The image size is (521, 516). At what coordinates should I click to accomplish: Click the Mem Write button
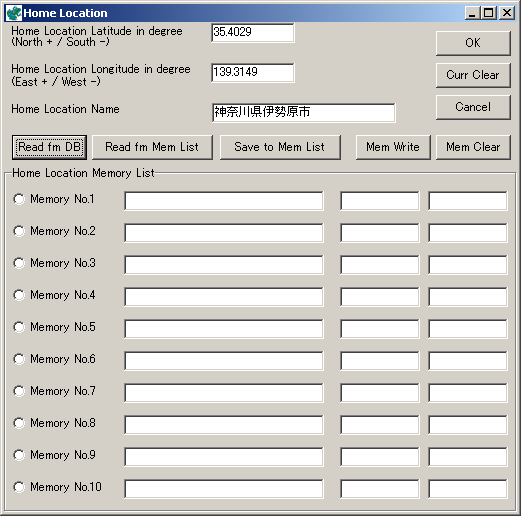(x=393, y=147)
